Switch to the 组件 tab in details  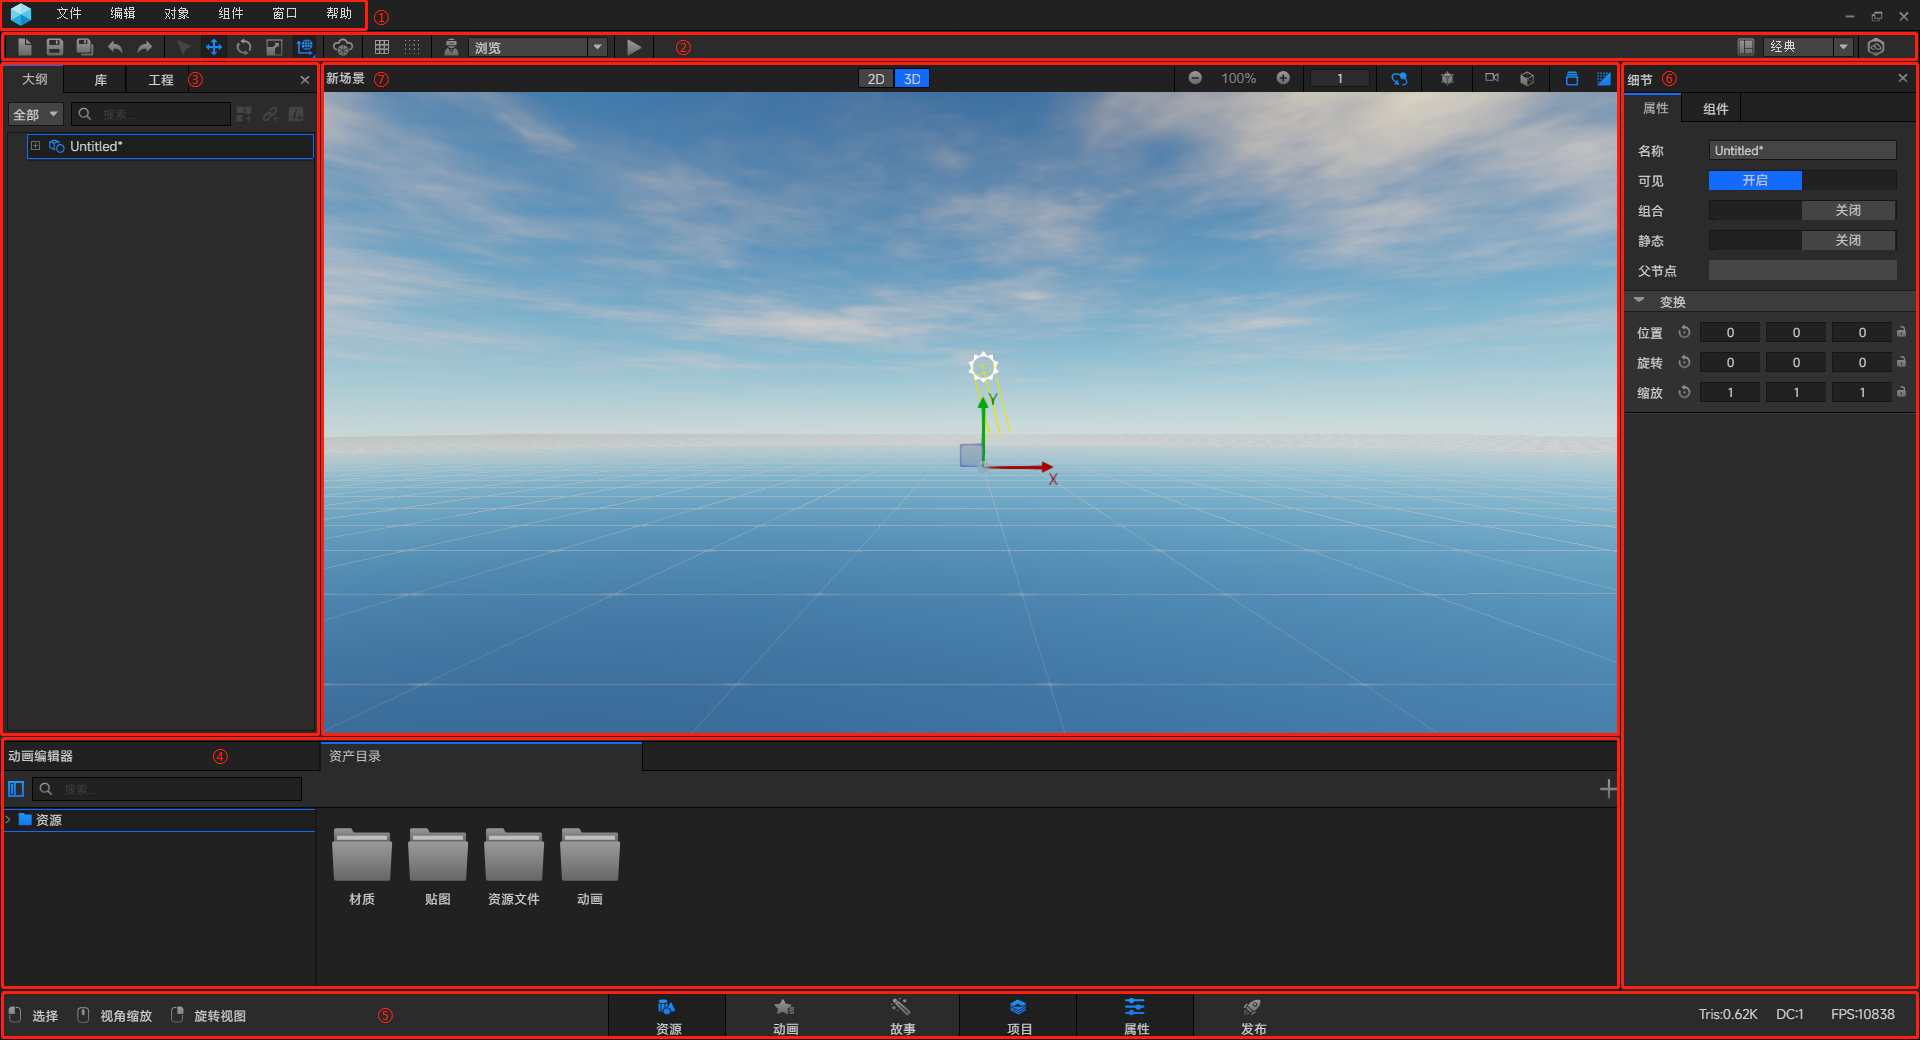click(1715, 108)
